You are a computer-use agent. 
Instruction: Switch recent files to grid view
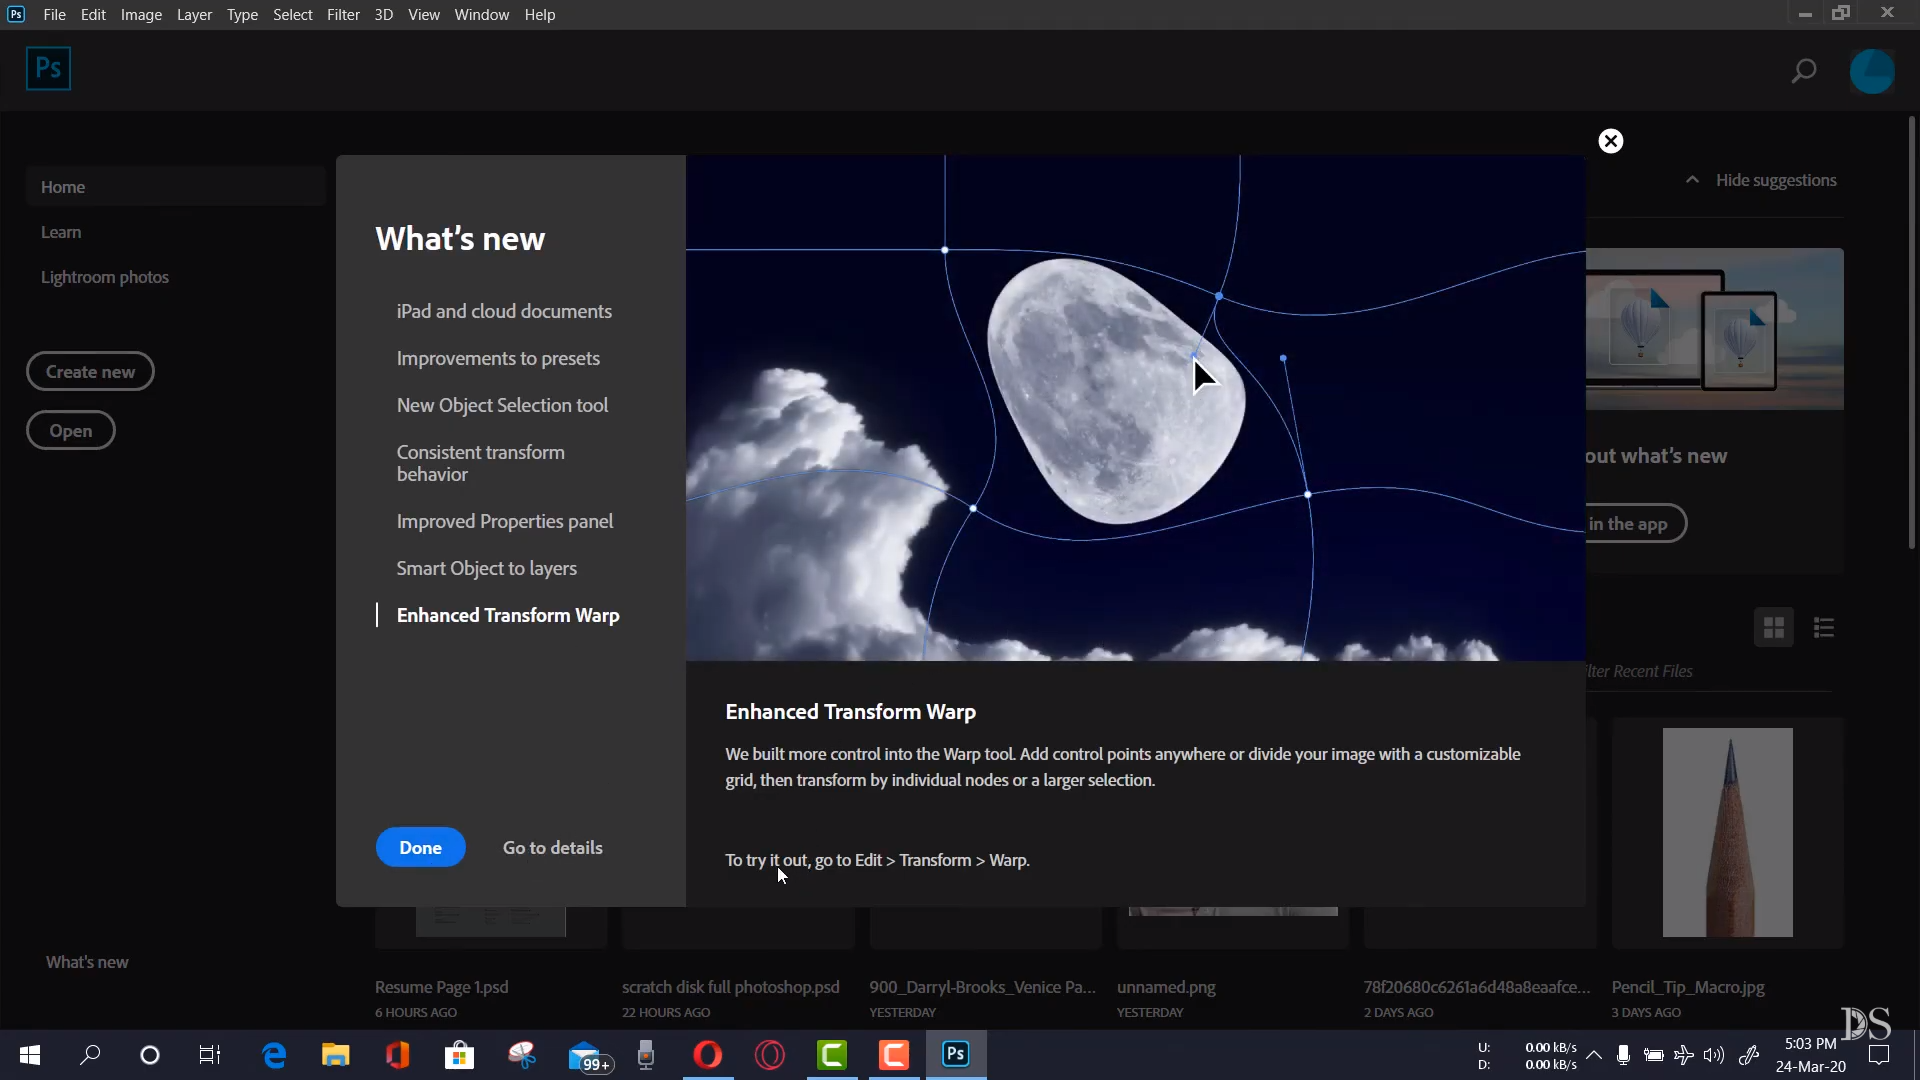point(1774,628)
